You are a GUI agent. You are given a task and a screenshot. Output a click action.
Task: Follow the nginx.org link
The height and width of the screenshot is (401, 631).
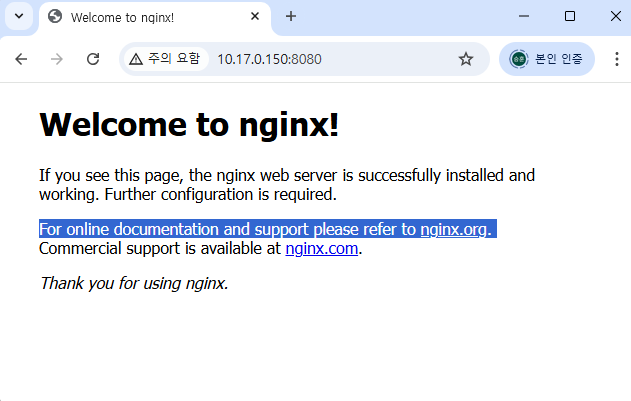(x=454, y=229)
